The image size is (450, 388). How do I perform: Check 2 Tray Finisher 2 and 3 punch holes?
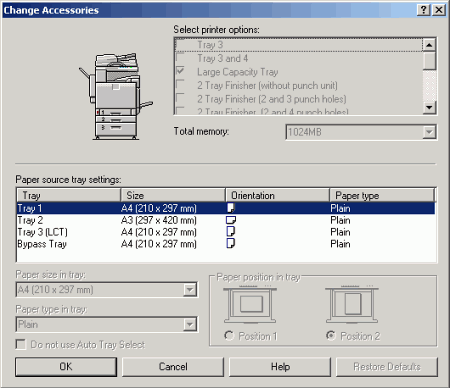180,99
